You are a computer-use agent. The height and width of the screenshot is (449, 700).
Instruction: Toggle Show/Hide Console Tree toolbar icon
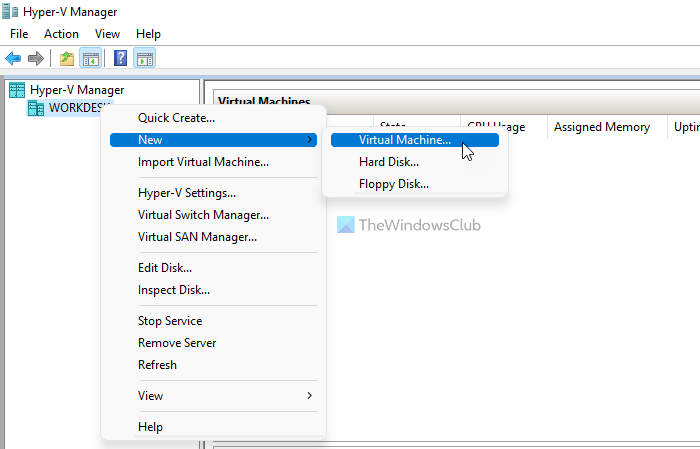click(91, 58)
